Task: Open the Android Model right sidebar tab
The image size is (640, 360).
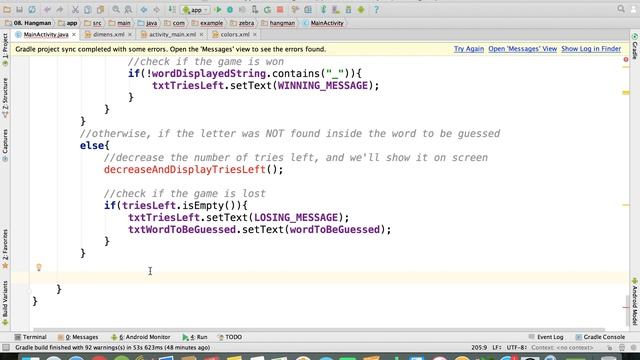Action: 635,302
